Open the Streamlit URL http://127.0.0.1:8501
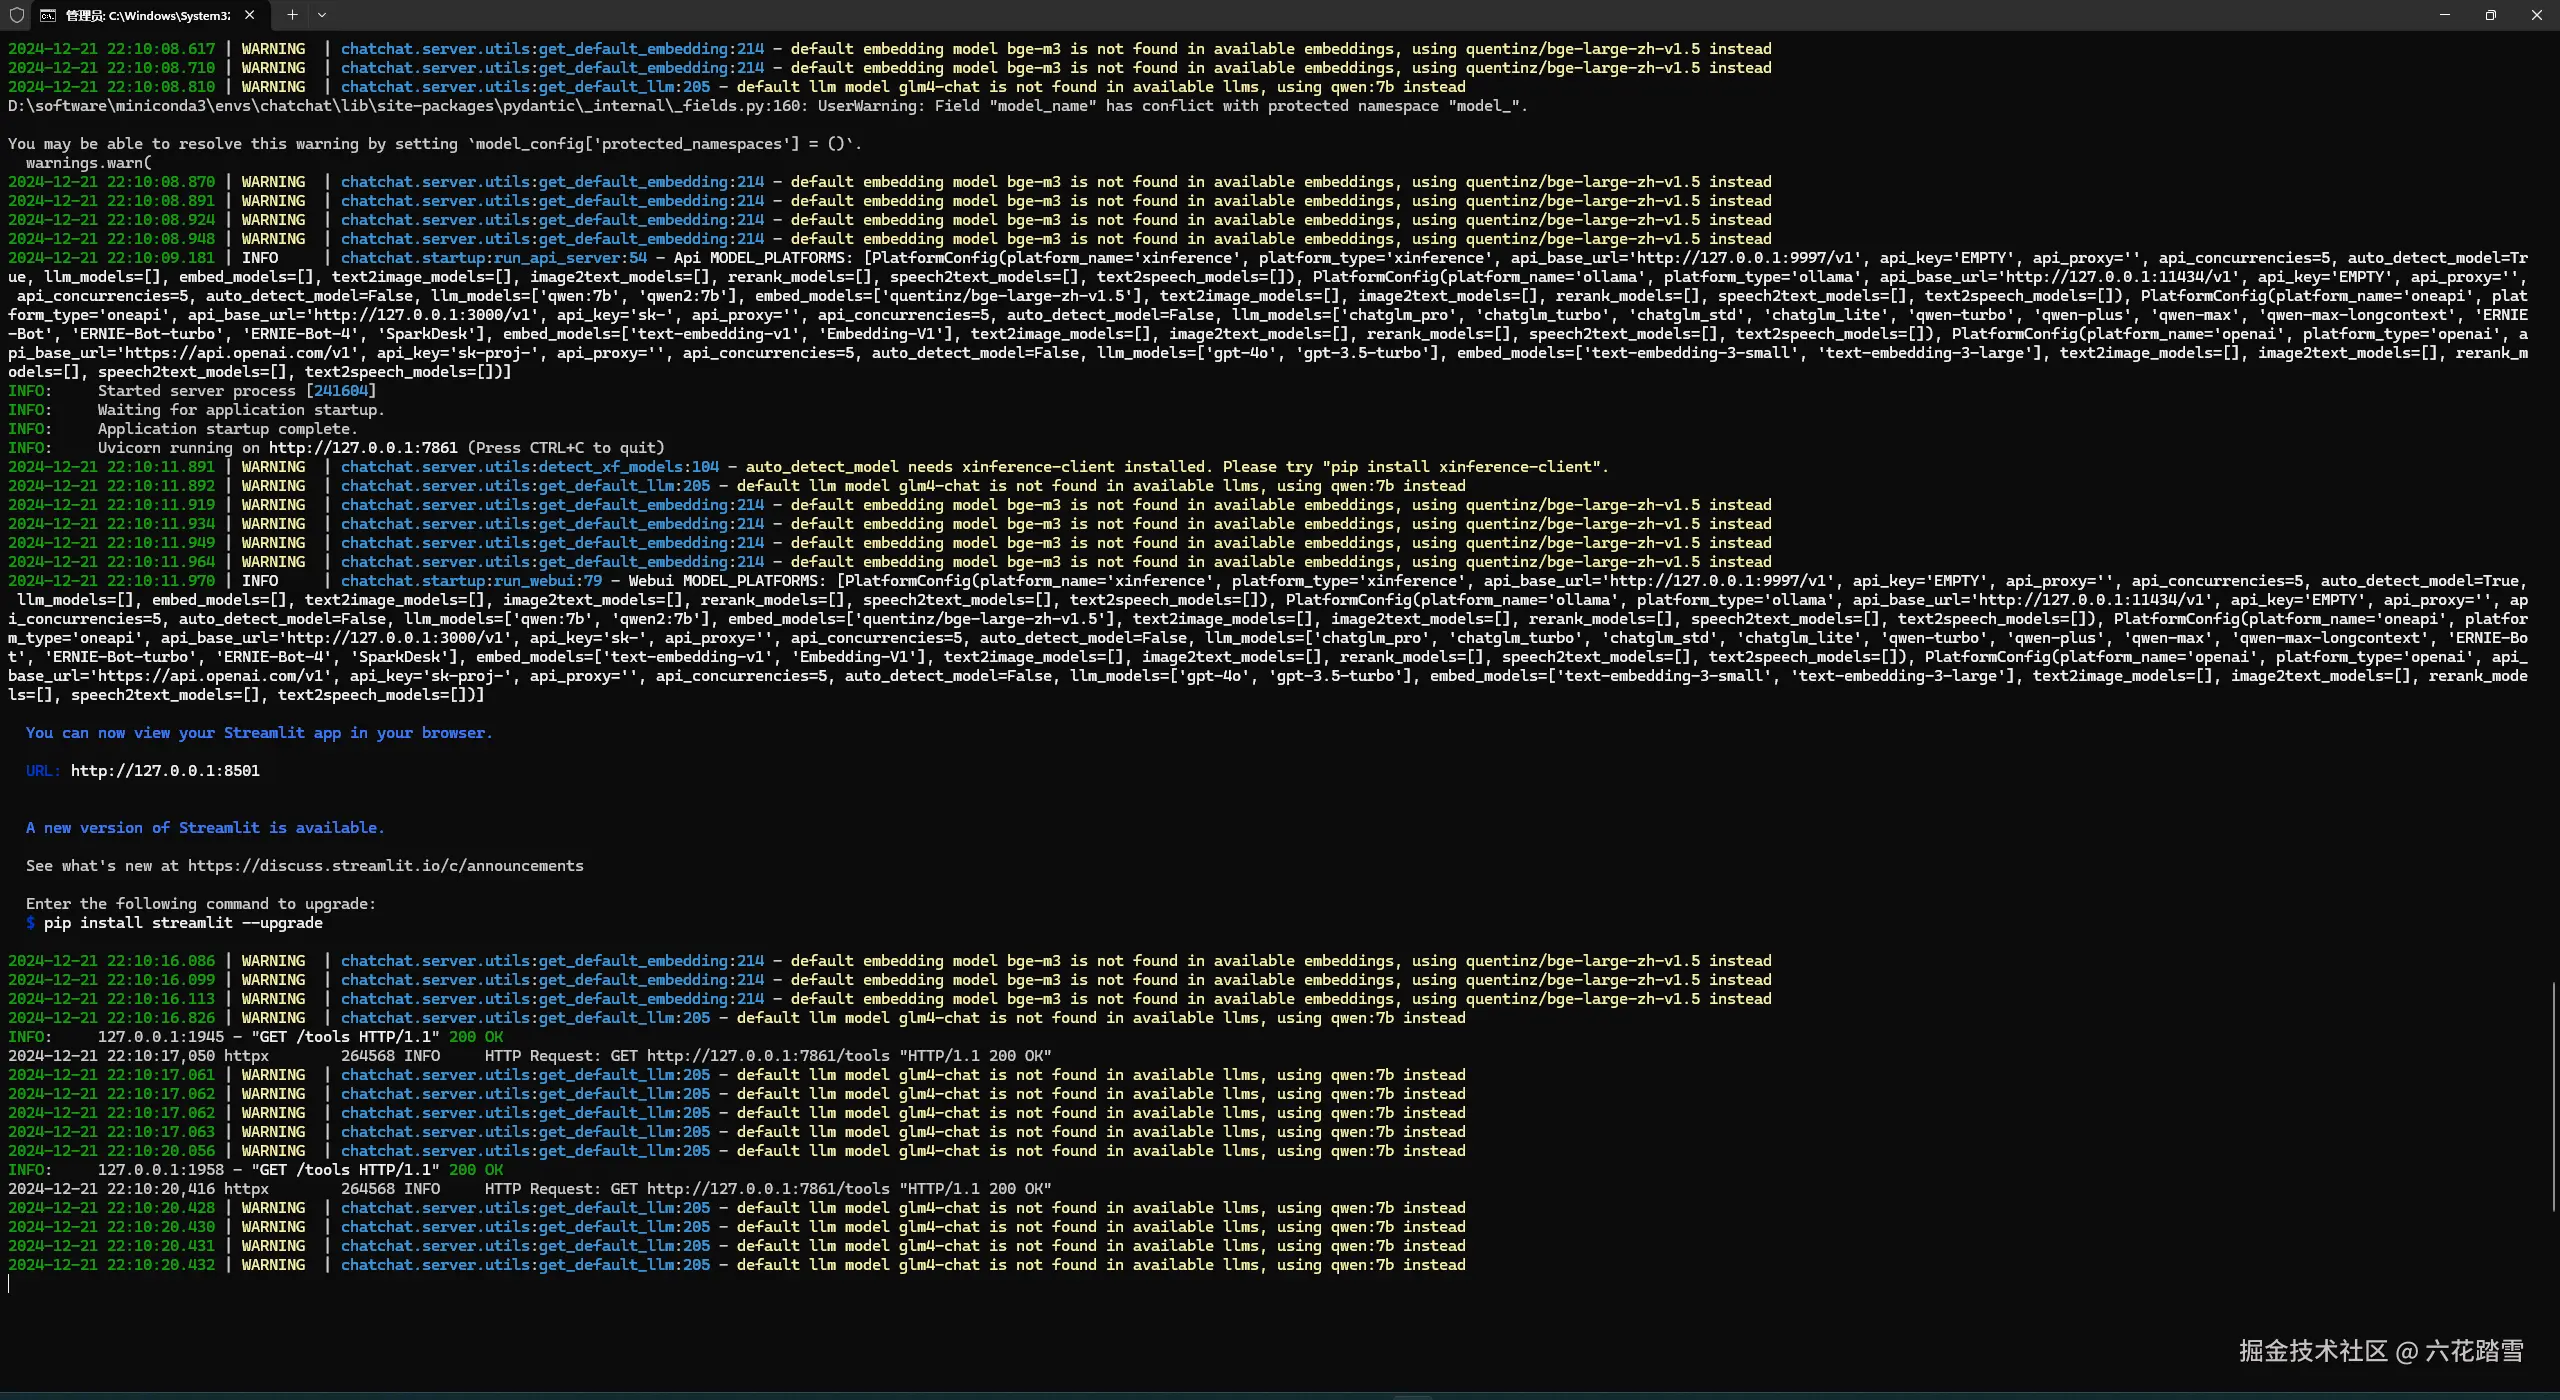The image size is (2560, 1400). coord(165,771)
